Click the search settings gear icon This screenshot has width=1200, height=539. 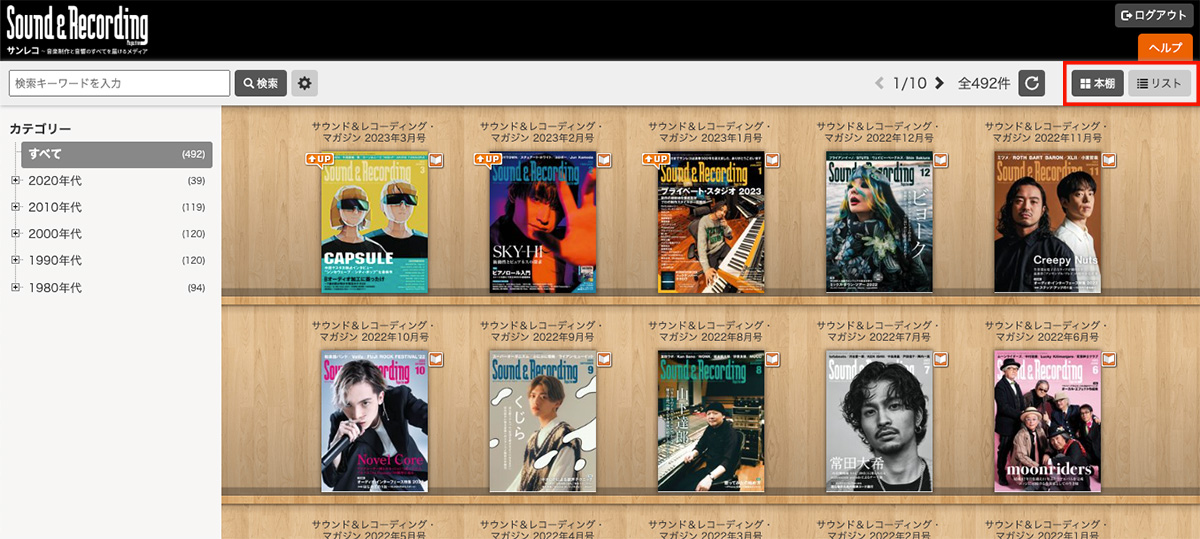pyautogui.click(x=304, y=83)
